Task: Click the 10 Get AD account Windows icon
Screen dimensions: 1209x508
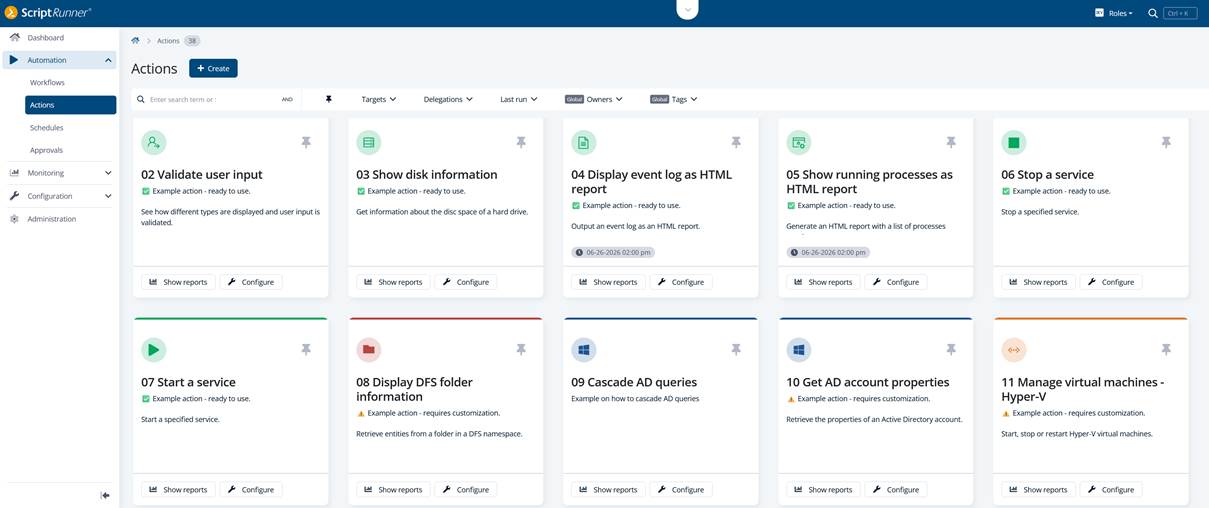Action: tap(798, 350)
